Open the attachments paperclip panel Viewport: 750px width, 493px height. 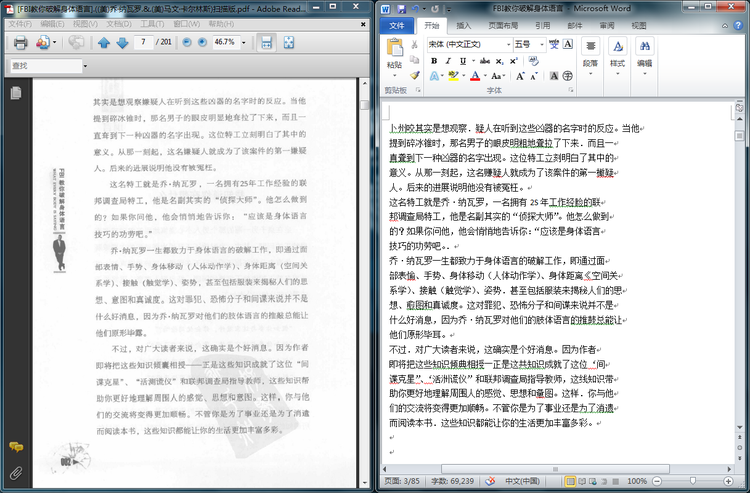tap(16, 473)
